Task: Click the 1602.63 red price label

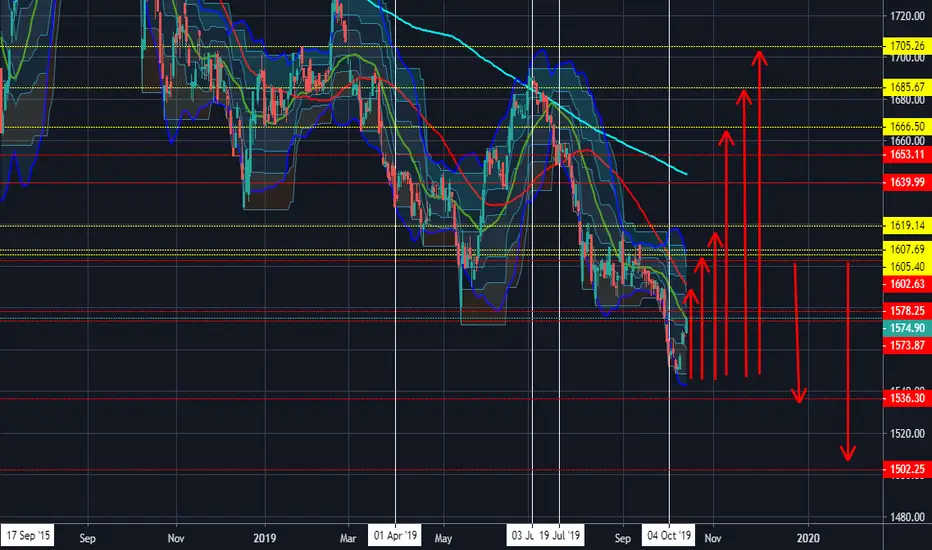Action: tap(907, 284)
